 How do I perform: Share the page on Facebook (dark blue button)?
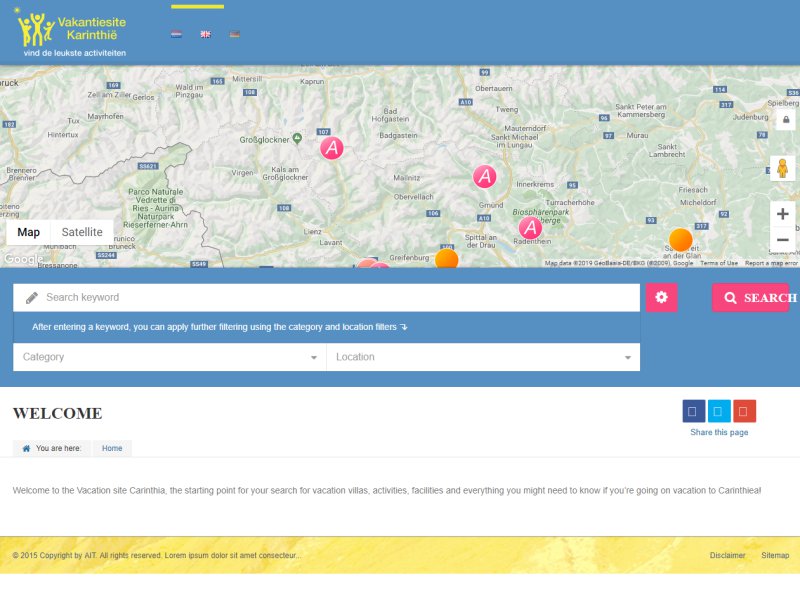click(x=694, y=411)
